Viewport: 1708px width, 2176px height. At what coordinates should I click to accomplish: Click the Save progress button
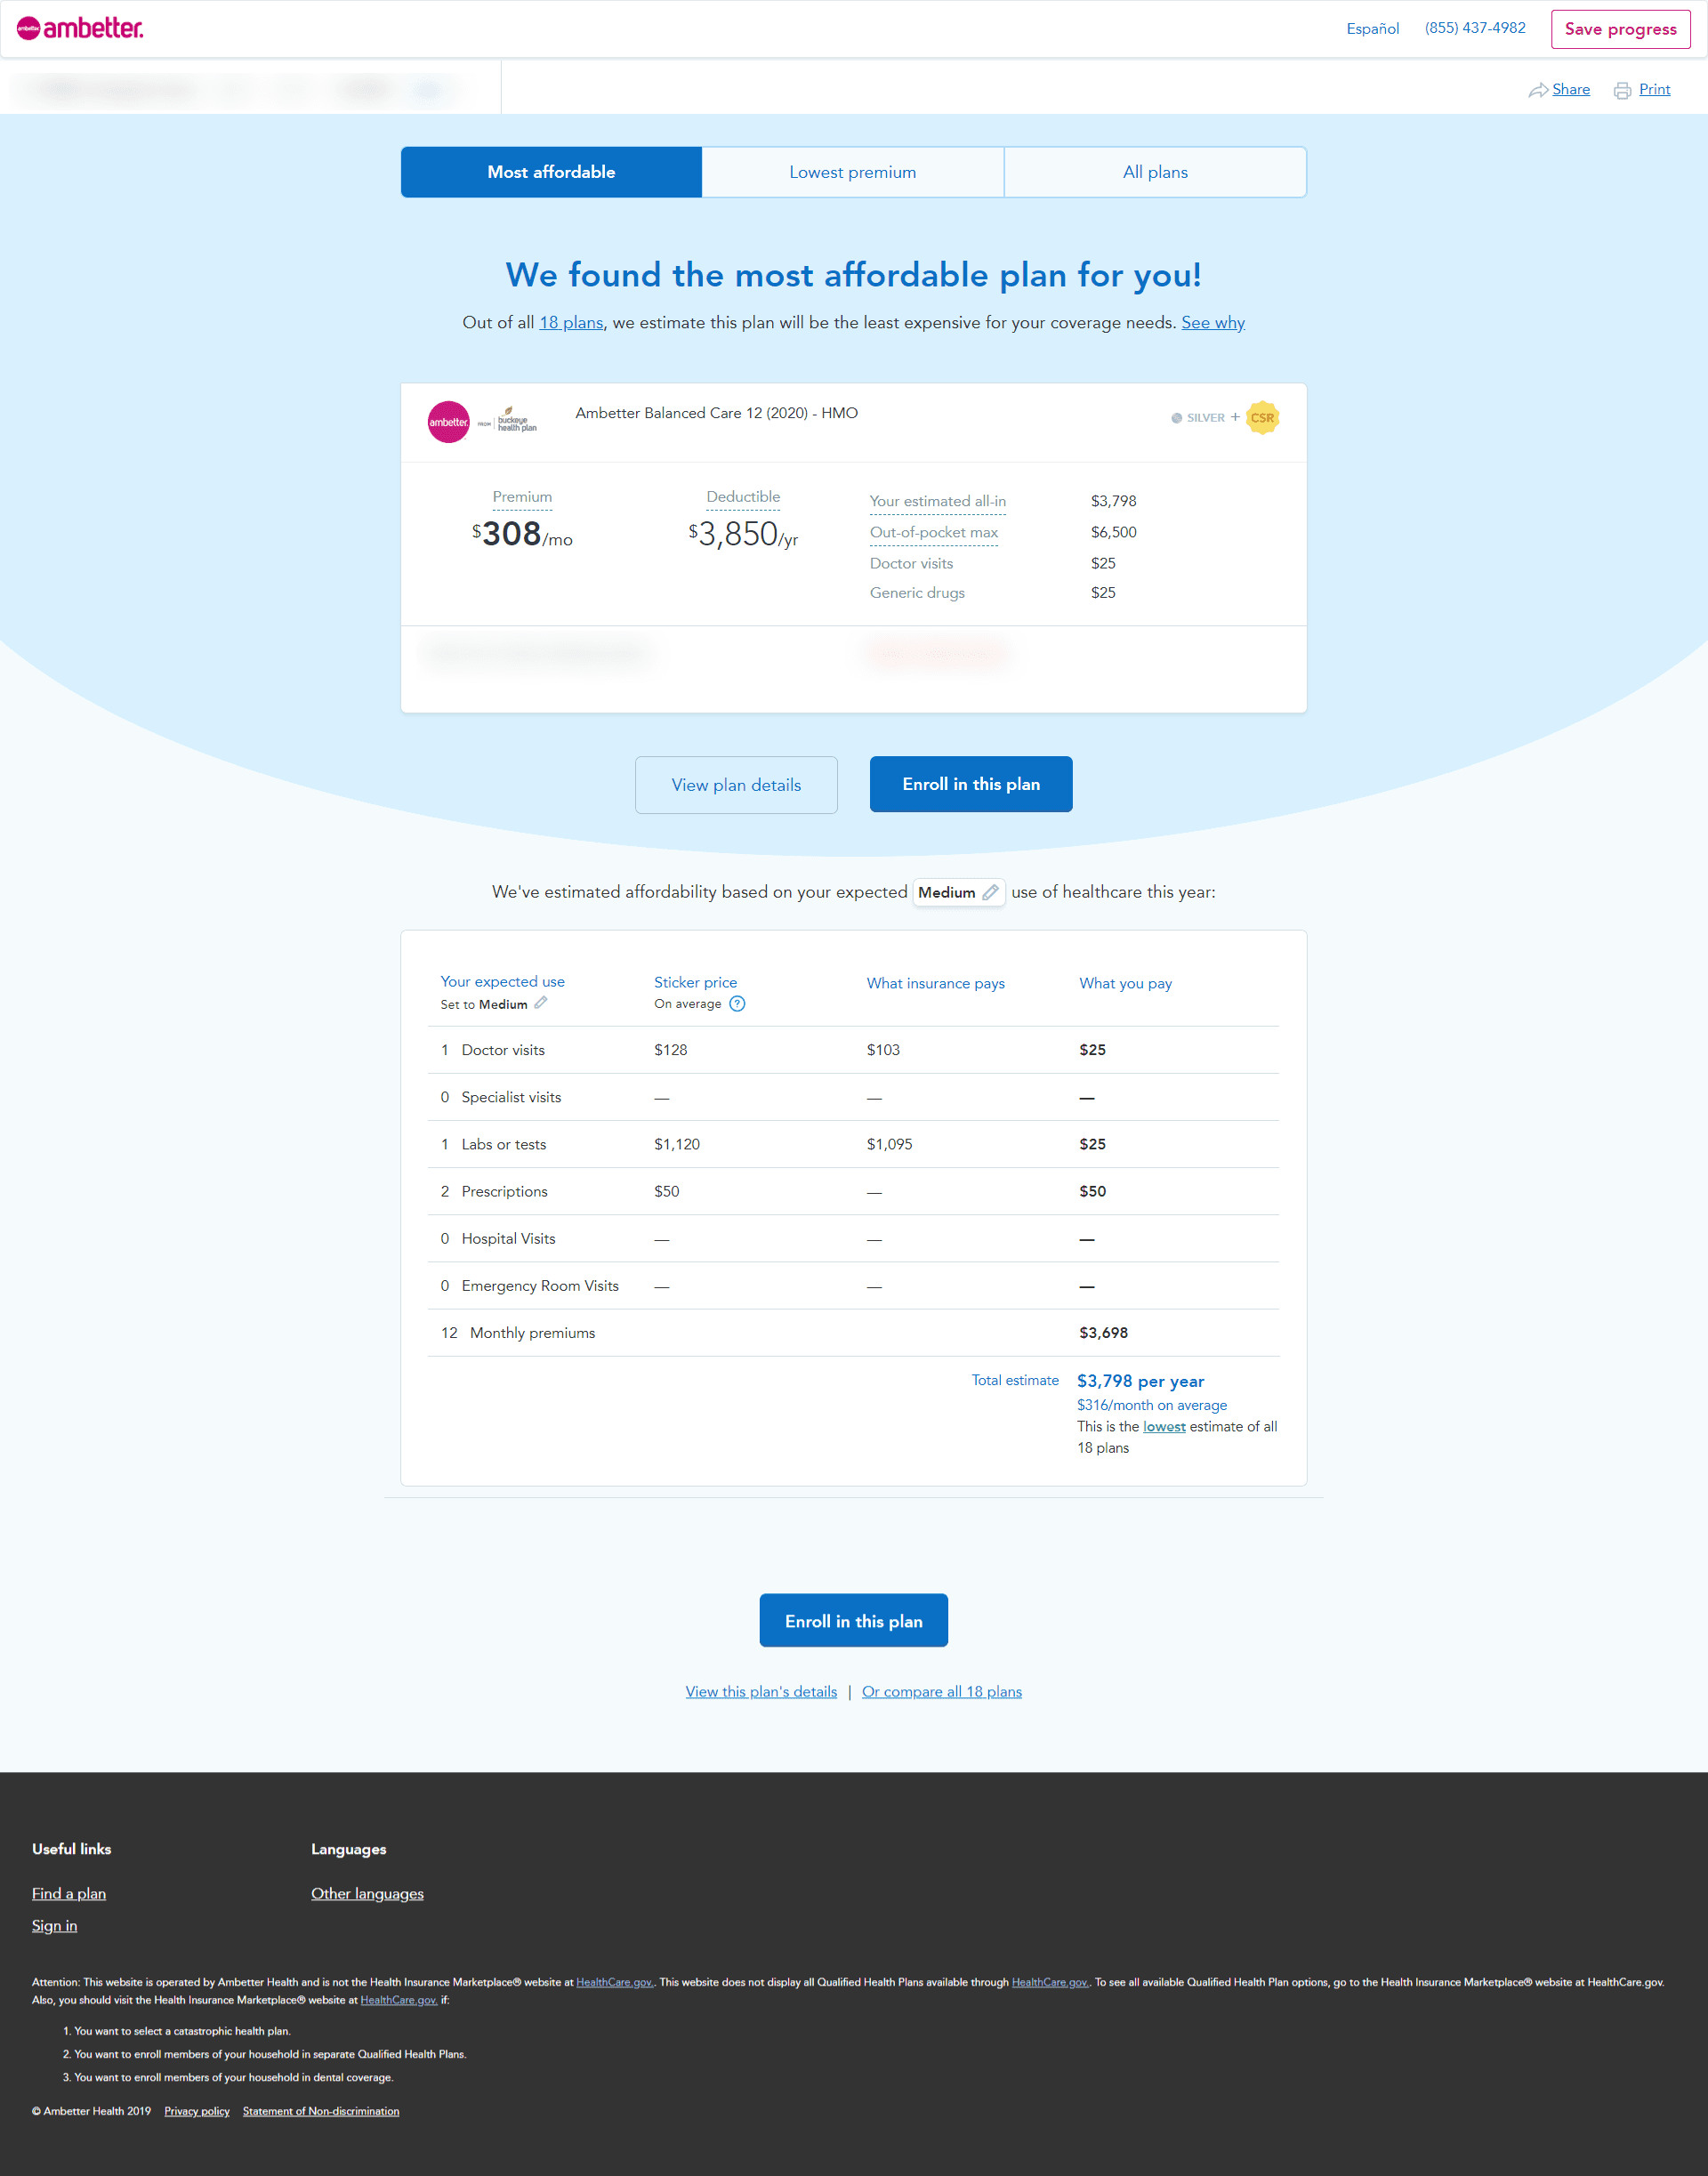coord(1620,29)
